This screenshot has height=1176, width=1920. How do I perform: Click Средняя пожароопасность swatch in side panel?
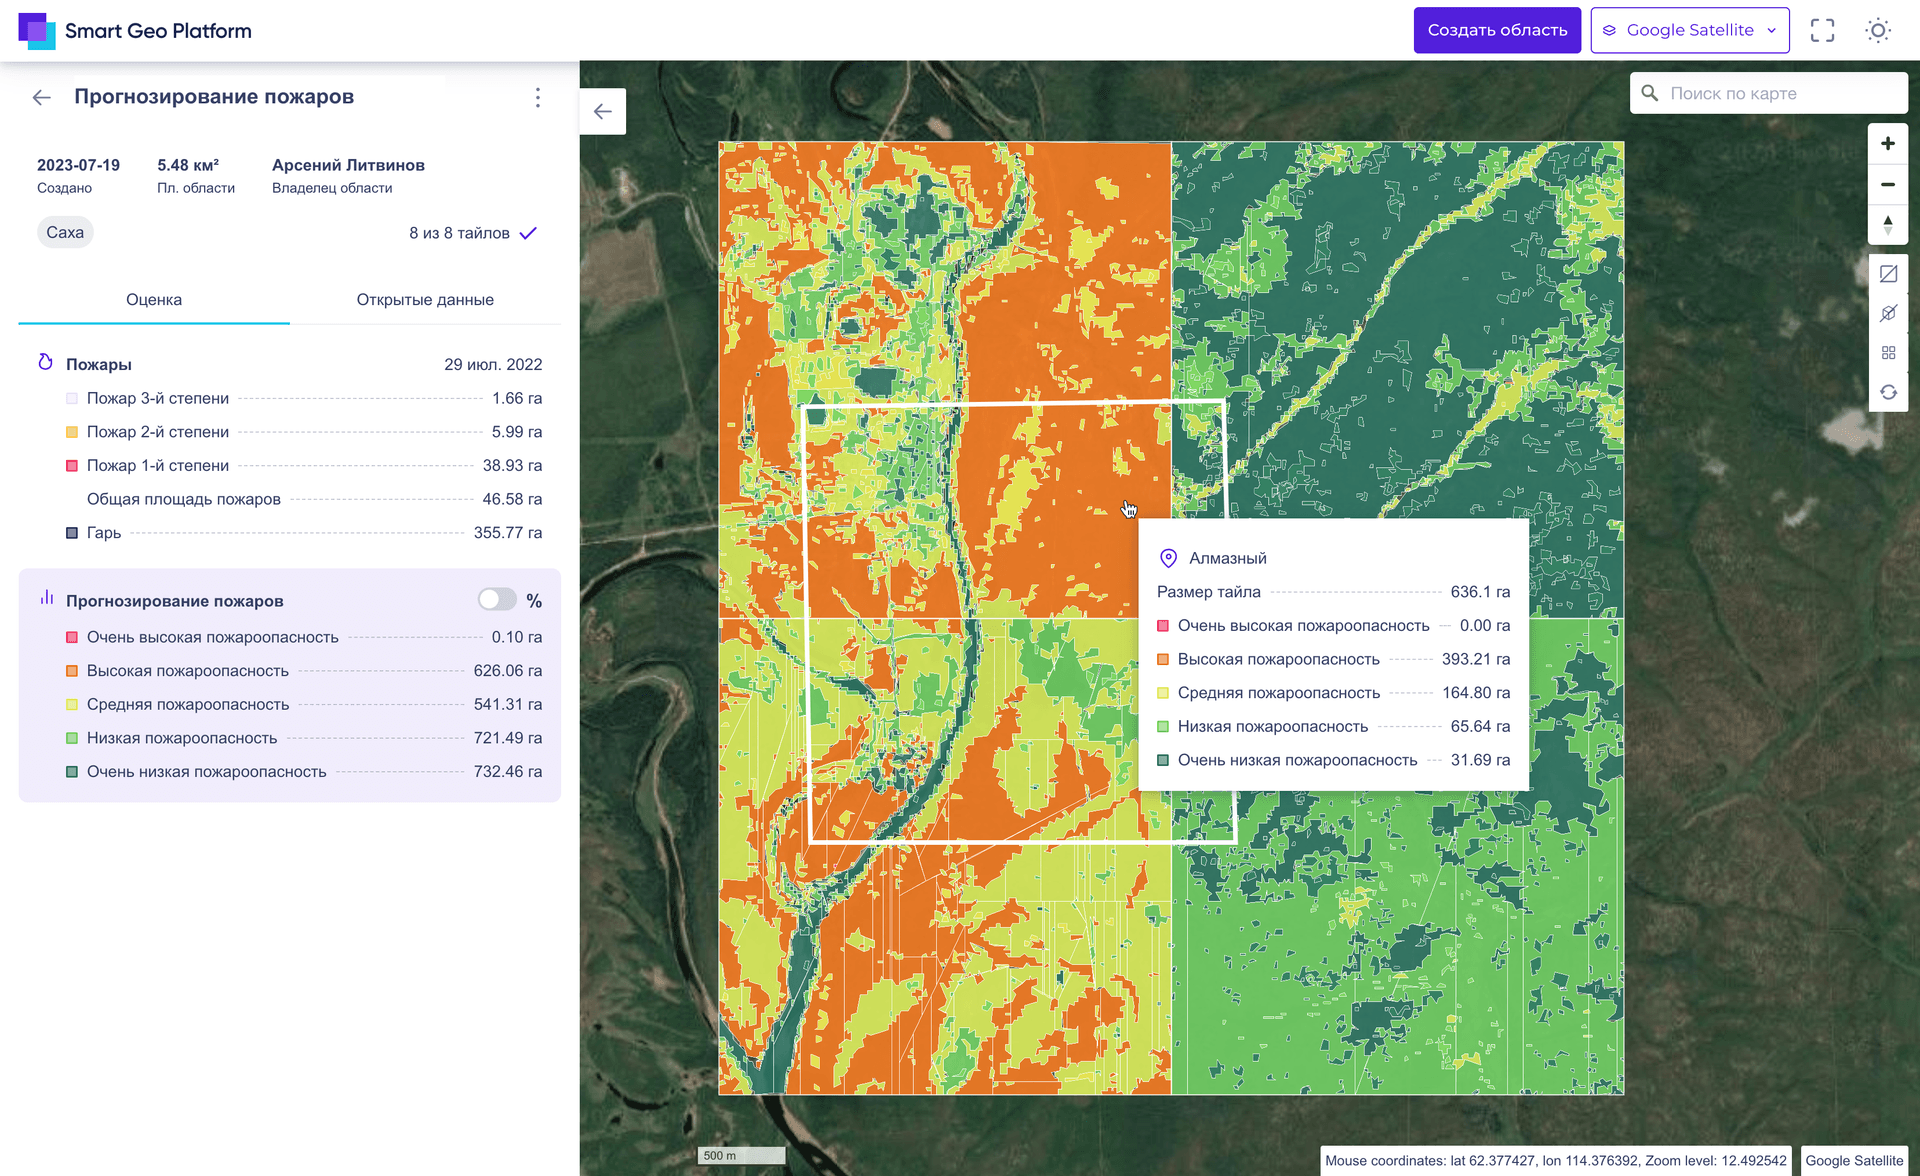(x=72, y=705)
